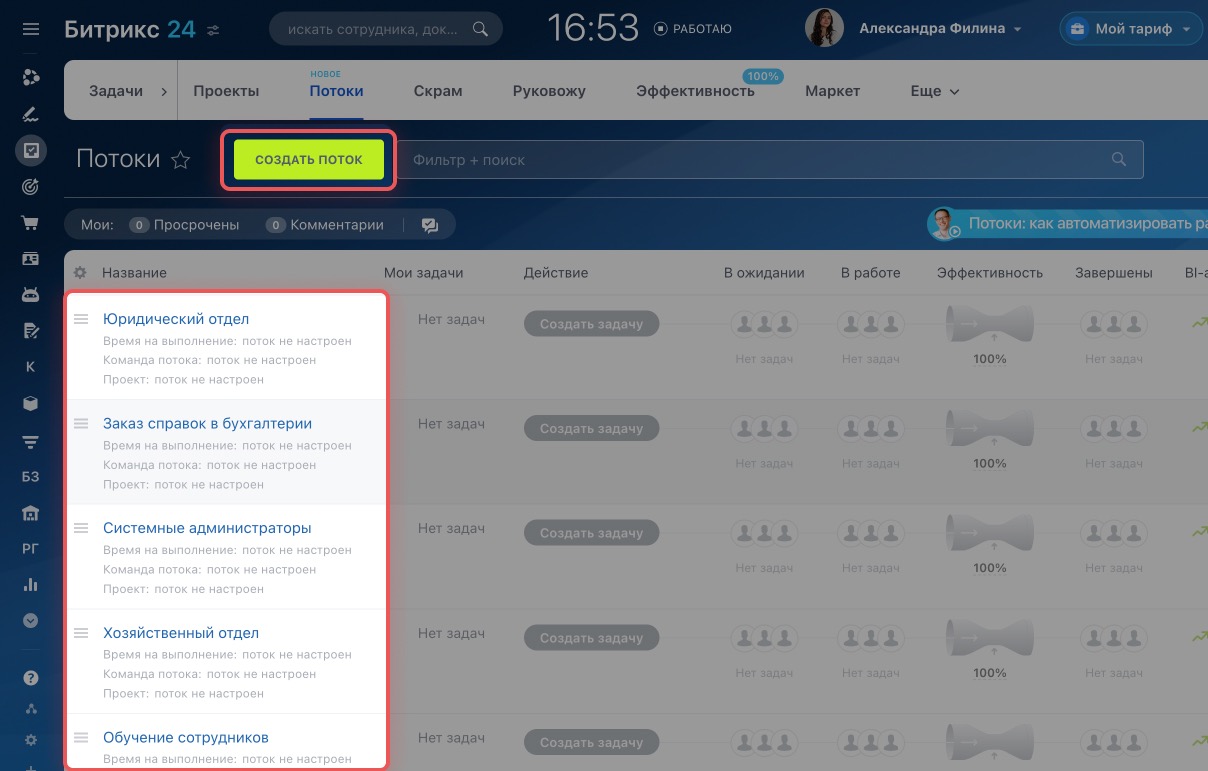Open the collaboration three-circles sidebar icon
Image resolution: width=1208 pixels, height=771 pixels.
31,78
